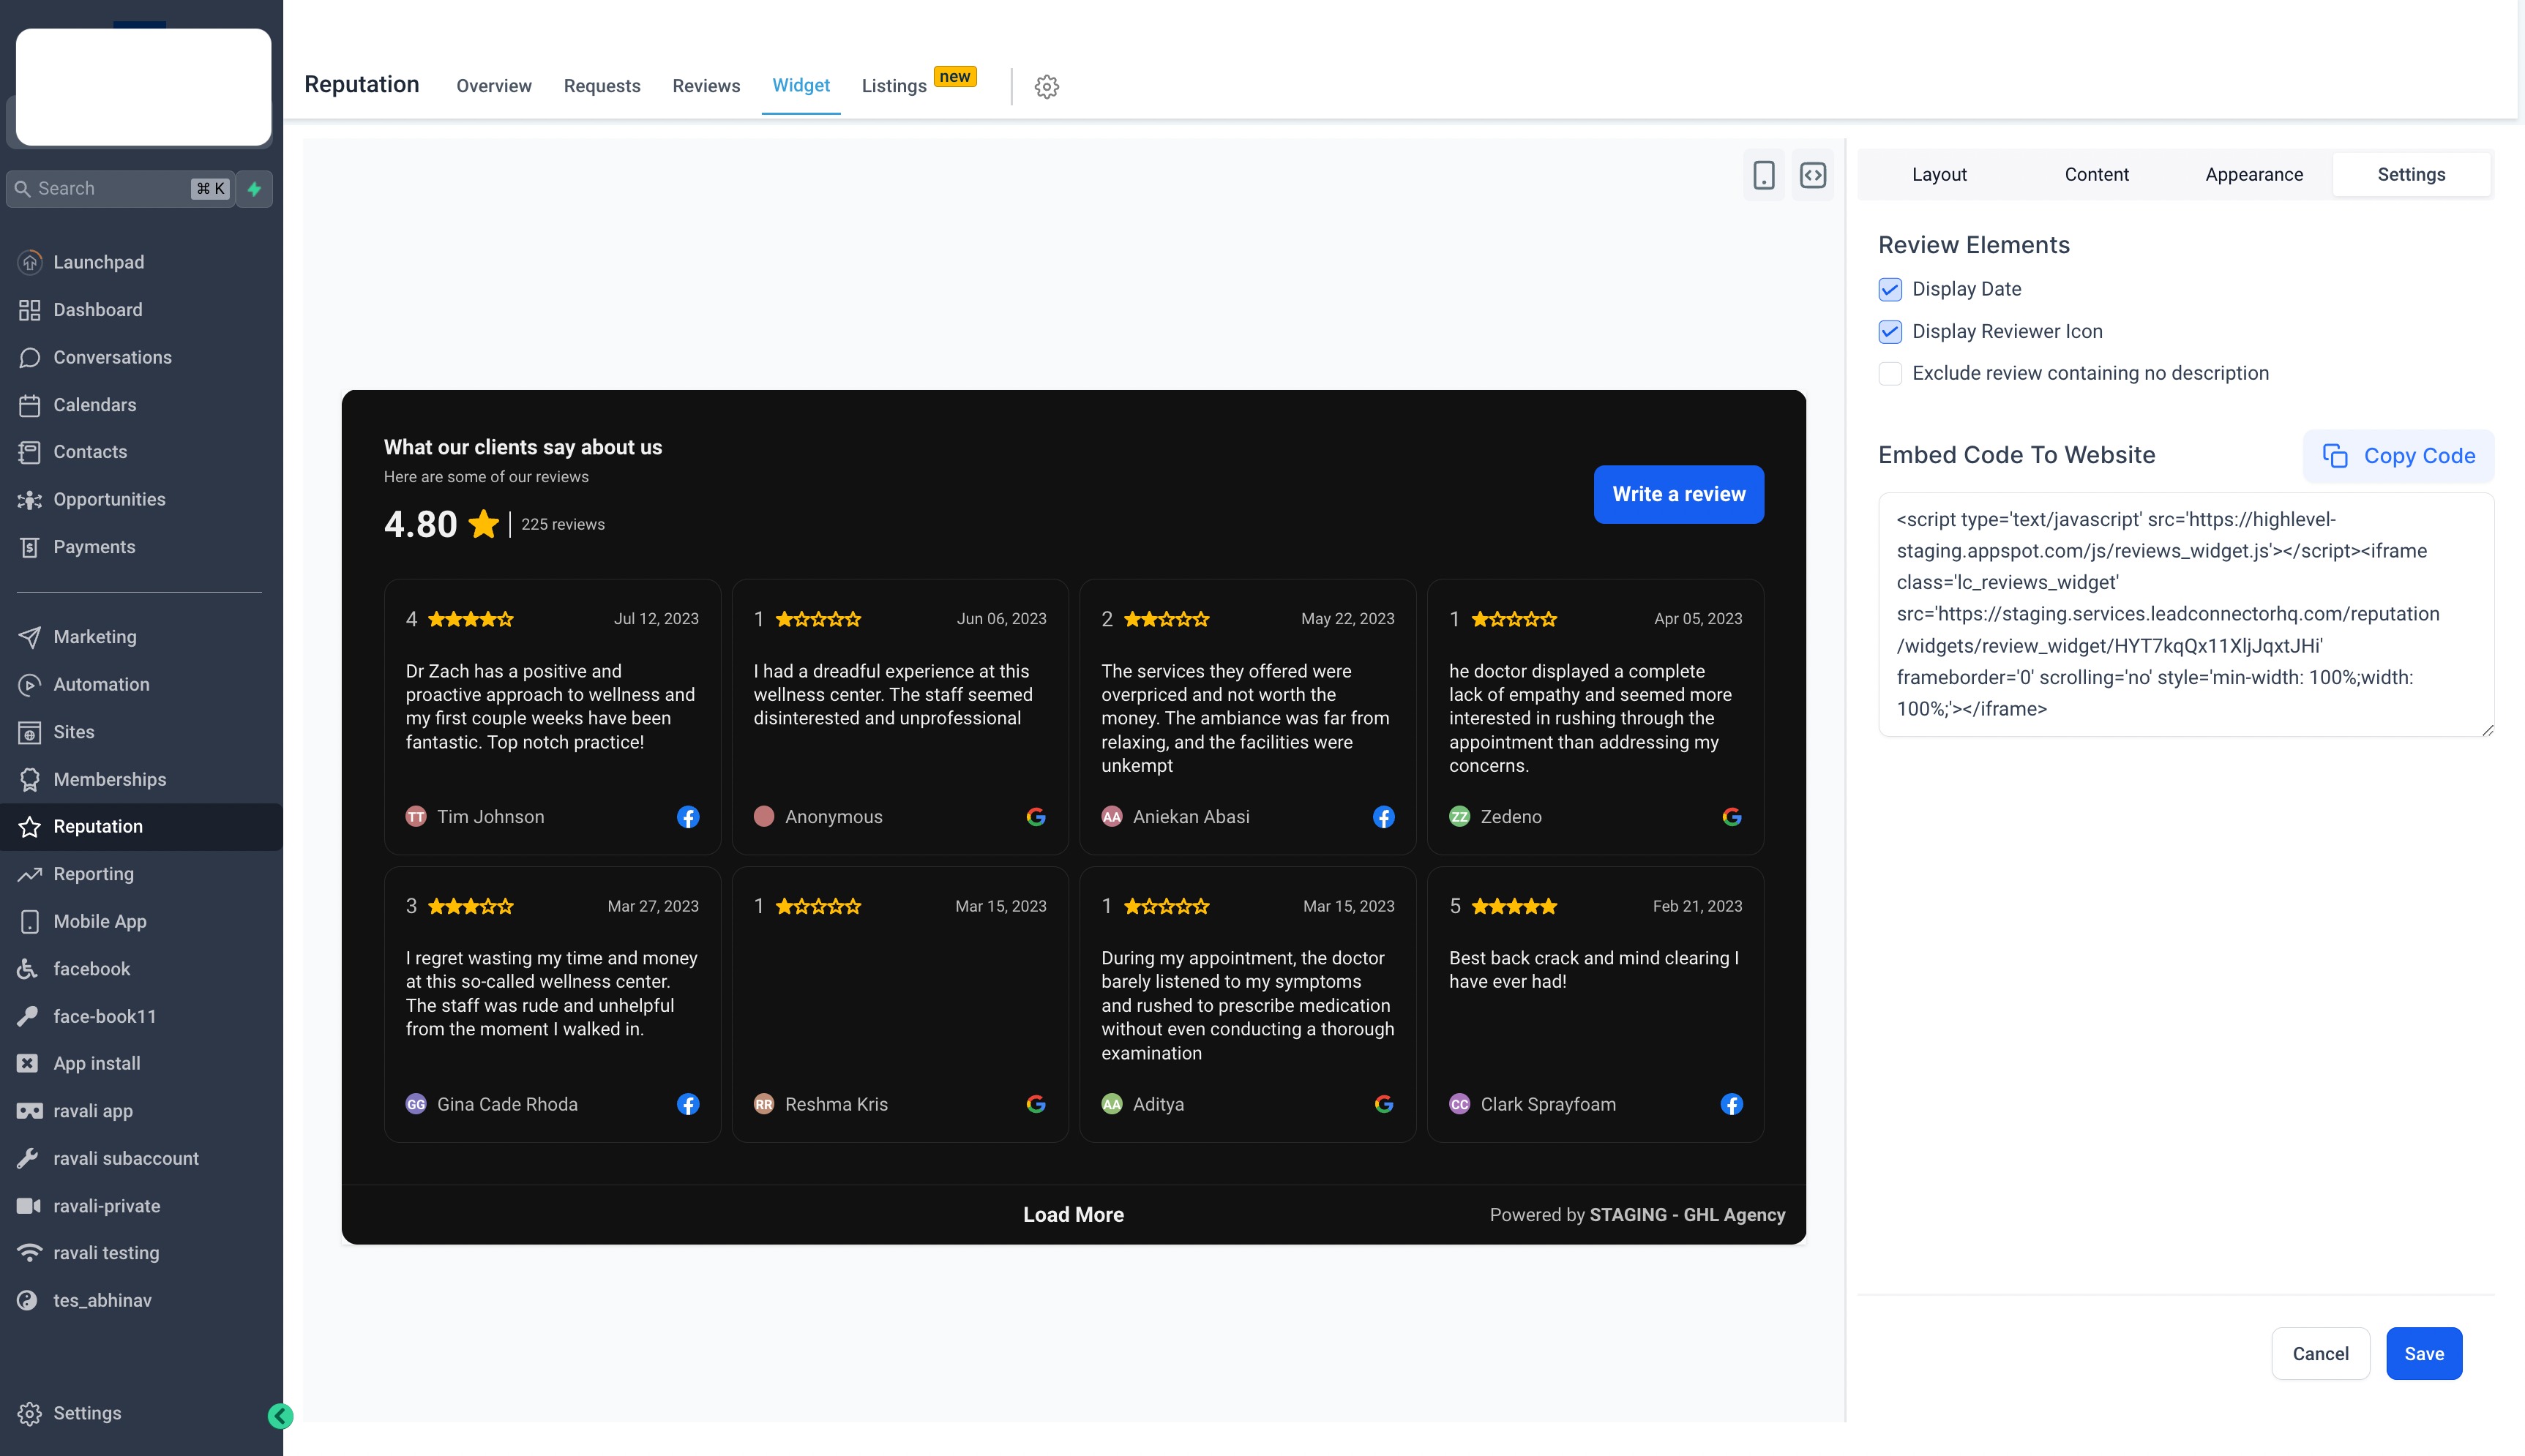Open the Listings tab
Image resolution: width=2525 pixels, height=1456 pixels.
tap(893, 87)
